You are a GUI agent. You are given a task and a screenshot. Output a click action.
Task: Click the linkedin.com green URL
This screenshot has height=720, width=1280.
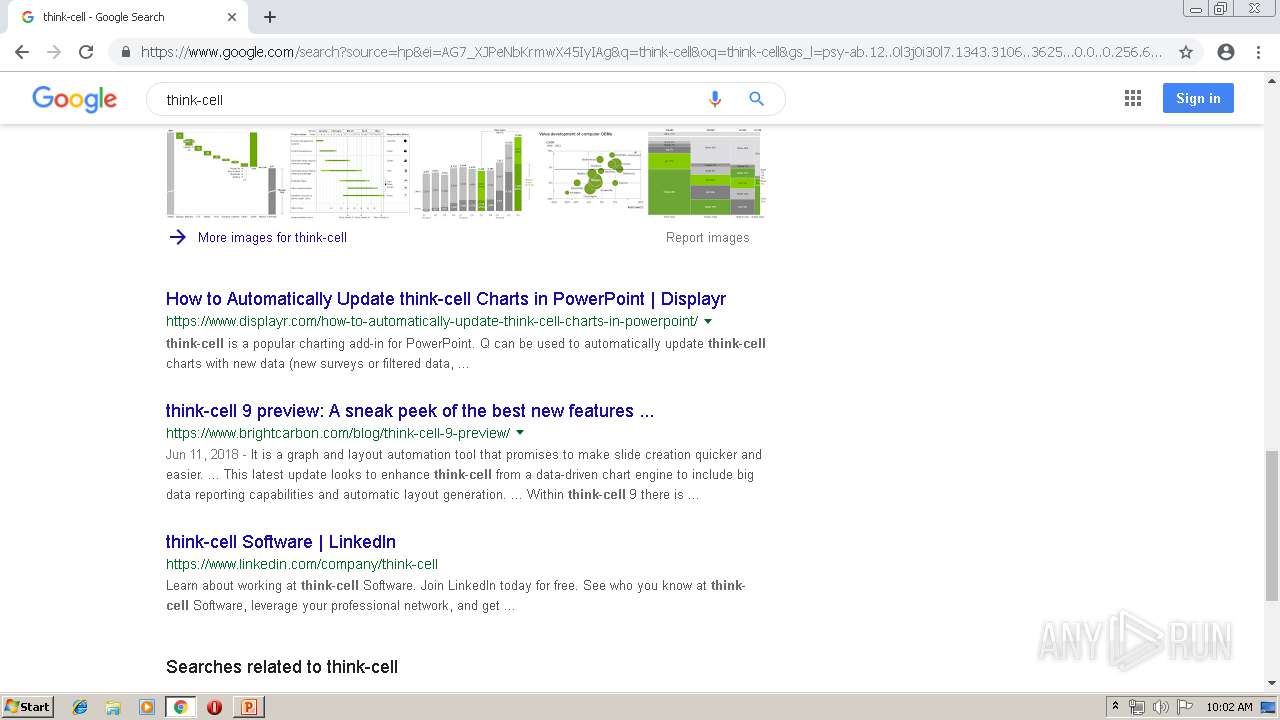302,564
